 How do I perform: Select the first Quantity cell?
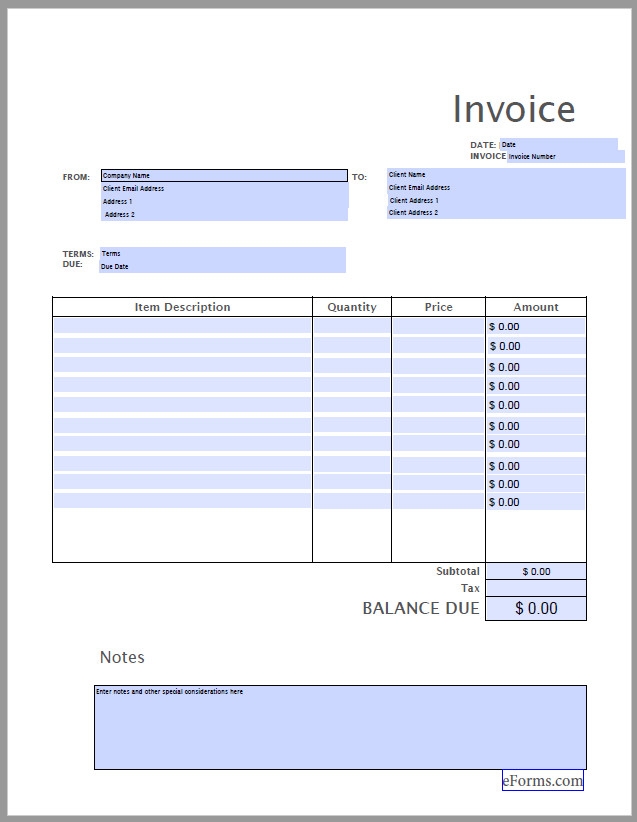pos(351,326)
